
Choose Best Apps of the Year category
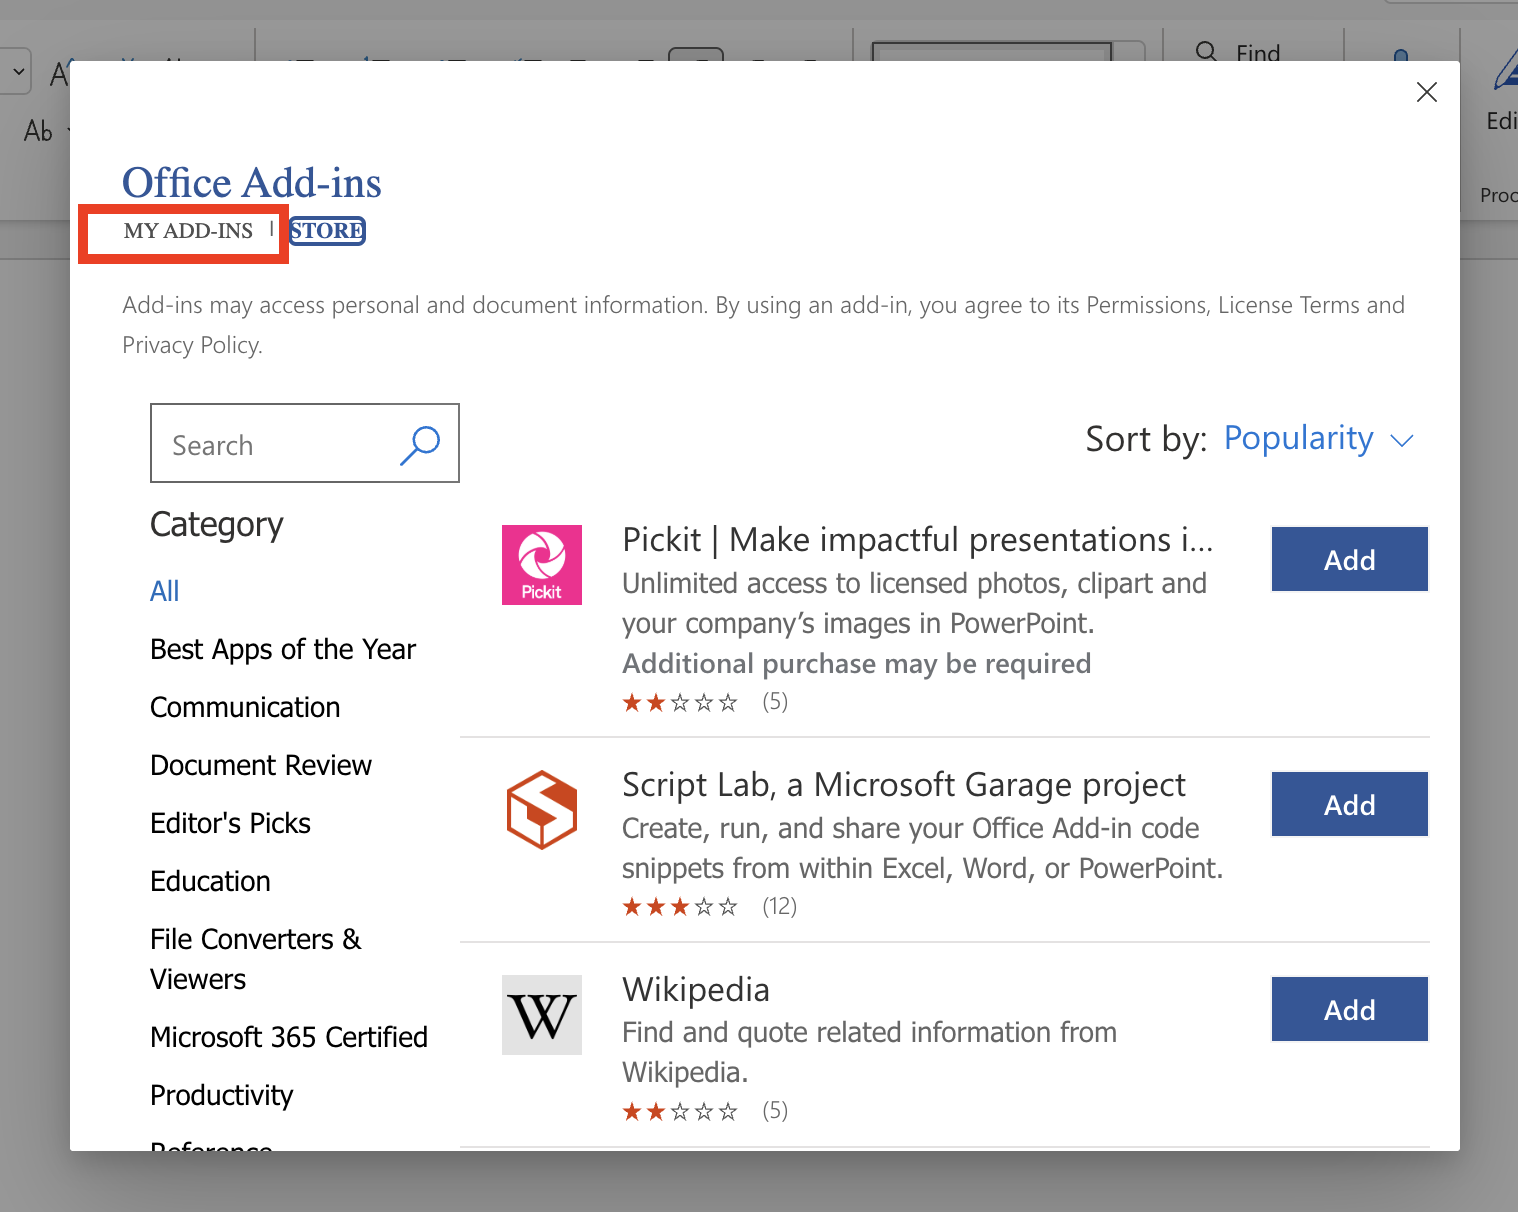(x=283, y=649)
